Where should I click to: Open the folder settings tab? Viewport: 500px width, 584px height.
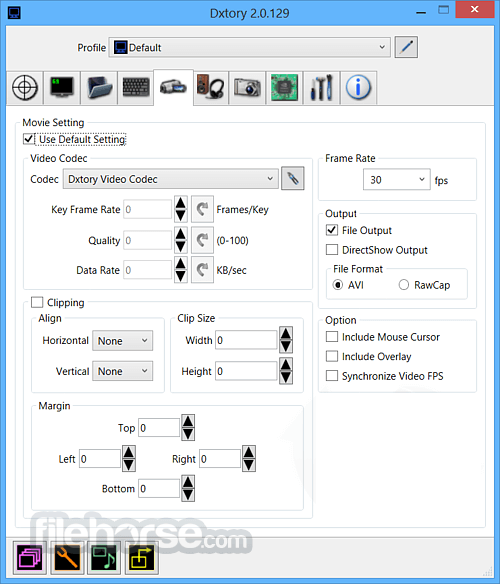point(99,88)
